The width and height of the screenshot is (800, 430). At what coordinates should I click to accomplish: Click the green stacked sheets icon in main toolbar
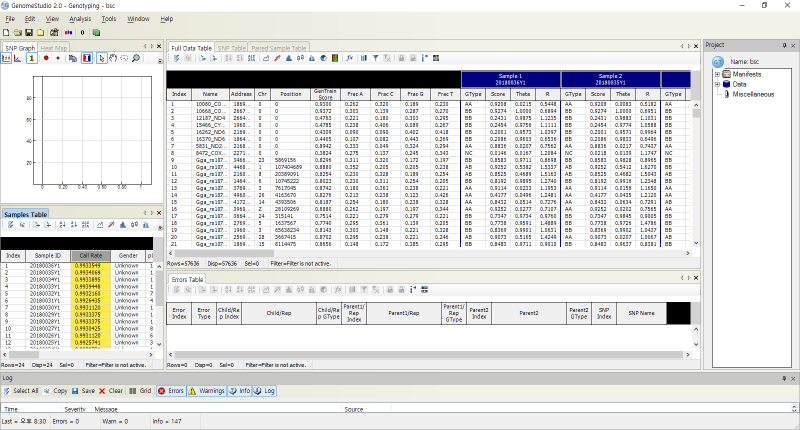point(96,33)
